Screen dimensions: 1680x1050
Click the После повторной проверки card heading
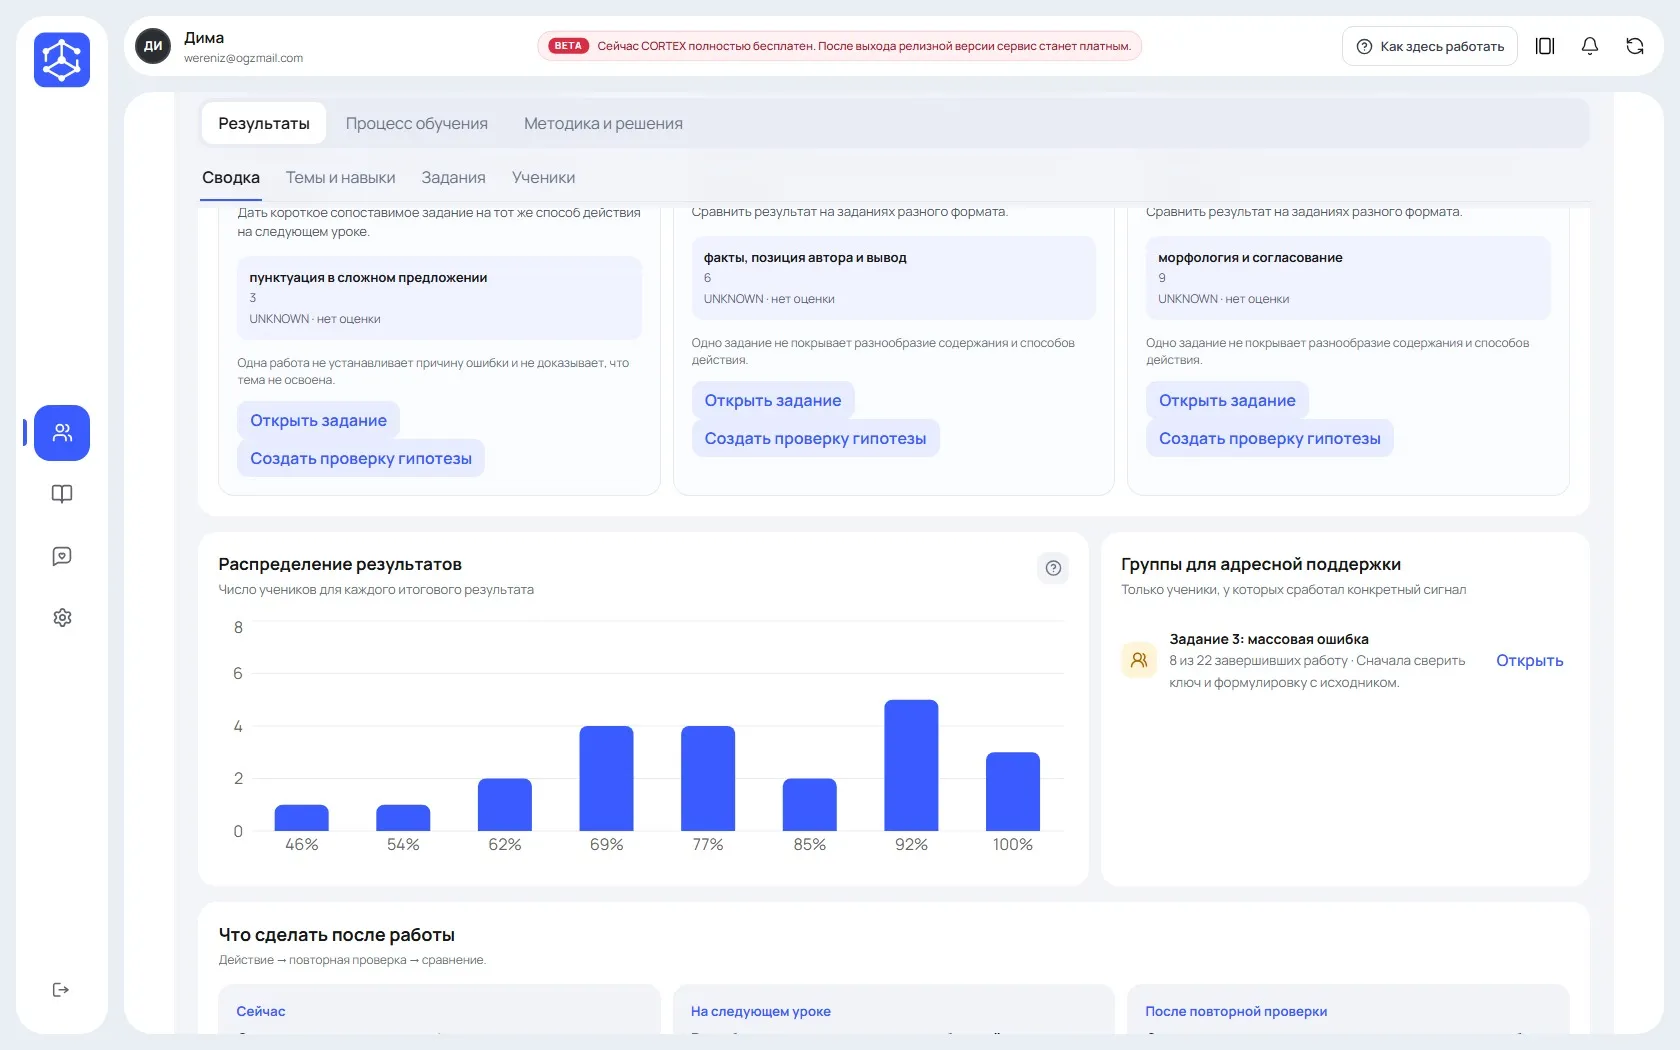tap(1236, 1011)
